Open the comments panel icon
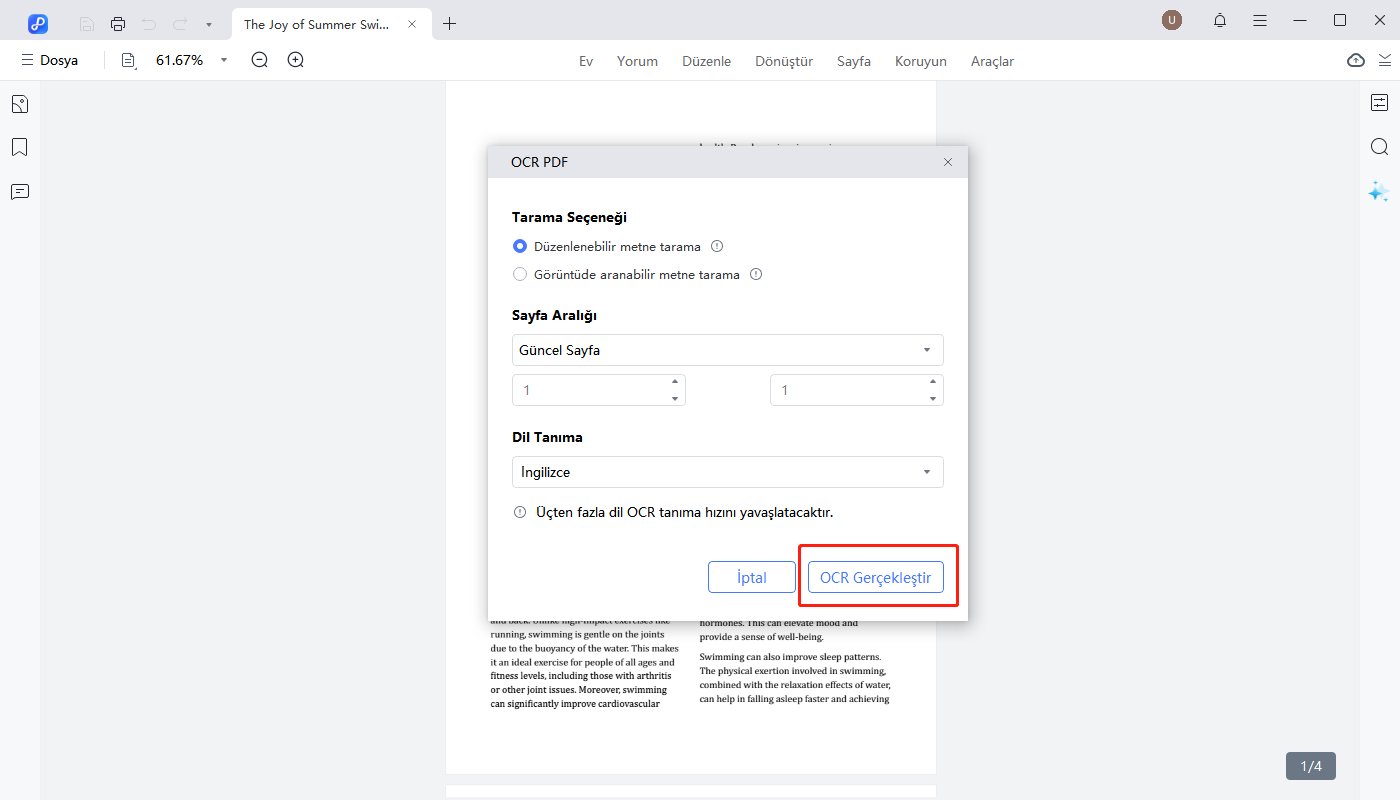Image resolution: width=1400 pixels, height=800 pixels. coord(19,192)
